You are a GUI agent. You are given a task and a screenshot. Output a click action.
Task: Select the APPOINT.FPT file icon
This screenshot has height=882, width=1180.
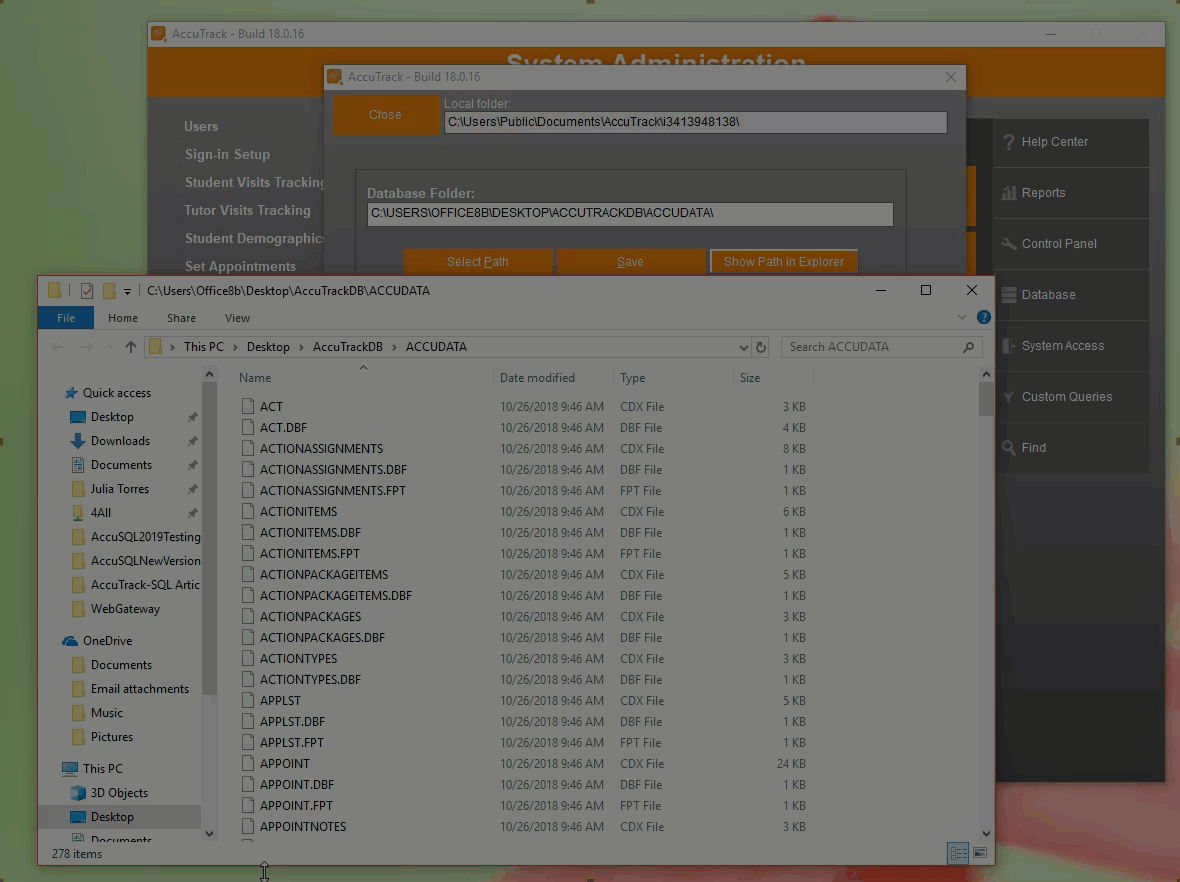[248, 805]
